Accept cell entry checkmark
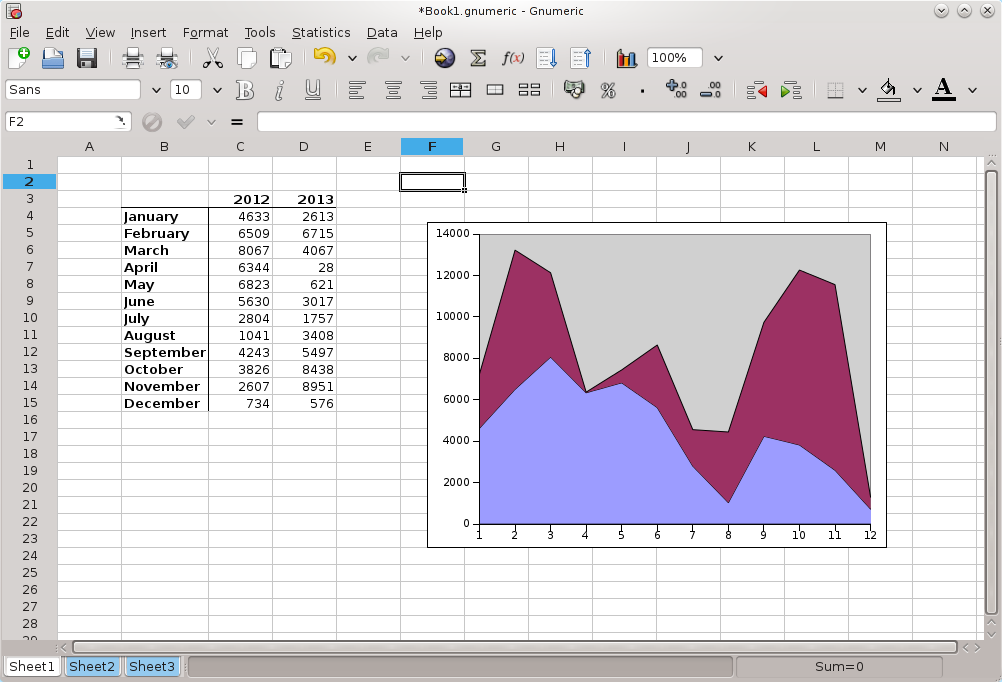Screen dimensions: 1002x682 185,122
